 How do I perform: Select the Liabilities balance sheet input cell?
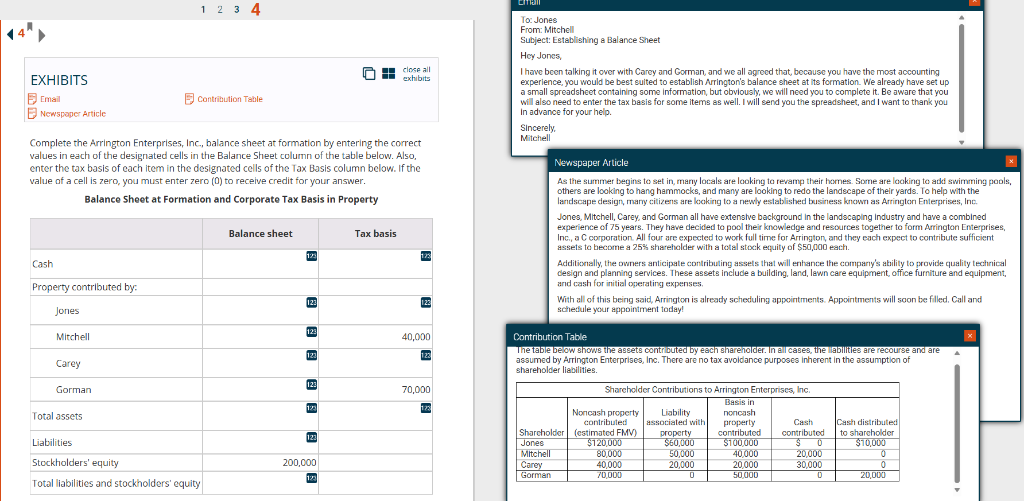pyautogui.click(x=261, y=442)
